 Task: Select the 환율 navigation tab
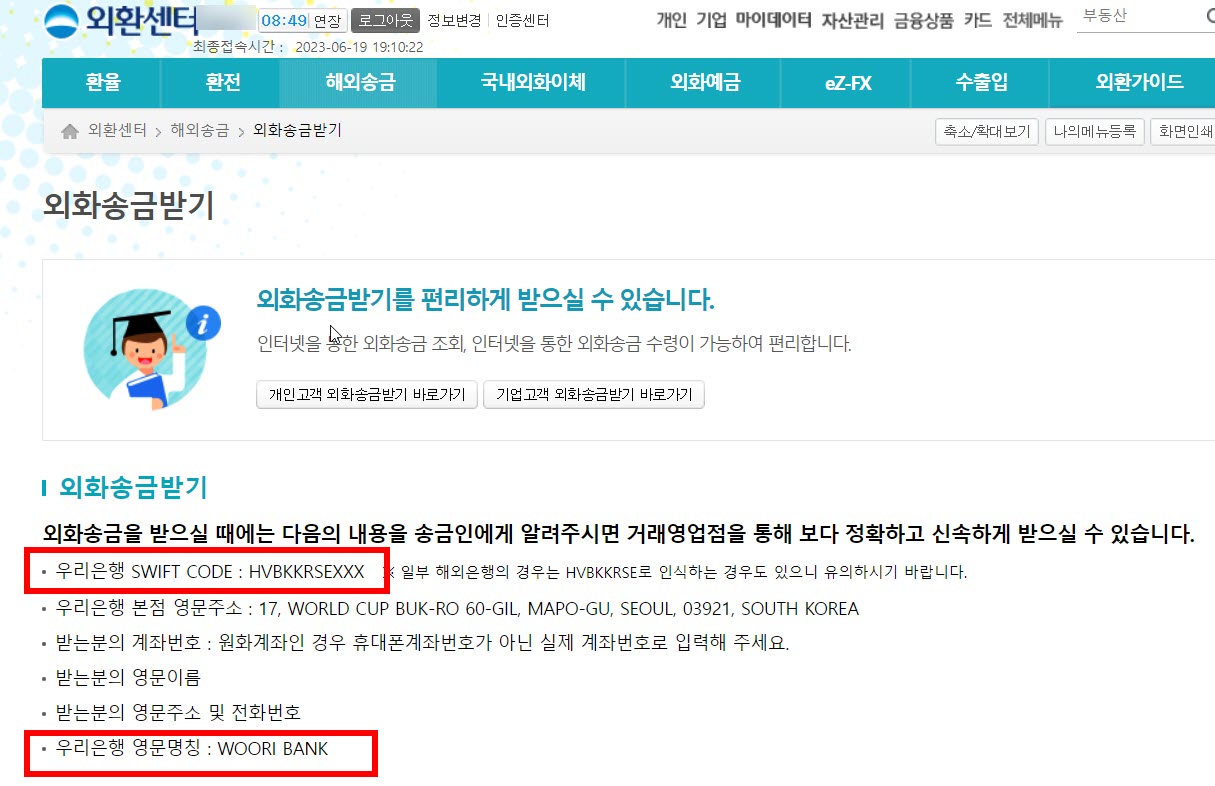102,83
